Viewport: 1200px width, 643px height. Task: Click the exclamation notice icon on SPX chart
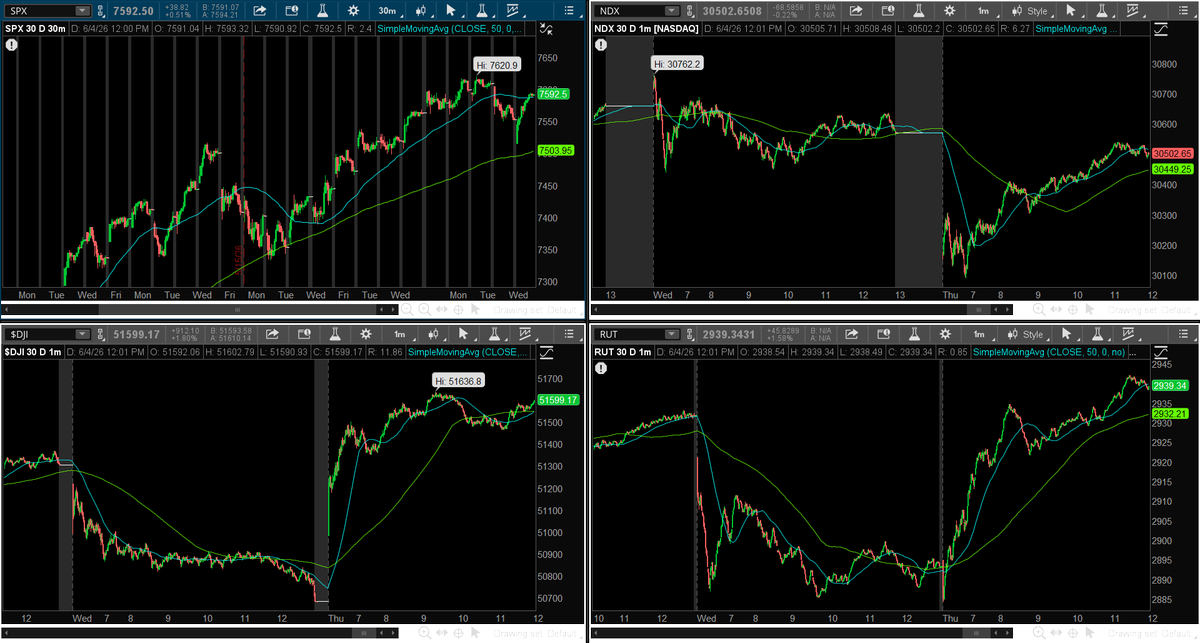pos(11,45)
